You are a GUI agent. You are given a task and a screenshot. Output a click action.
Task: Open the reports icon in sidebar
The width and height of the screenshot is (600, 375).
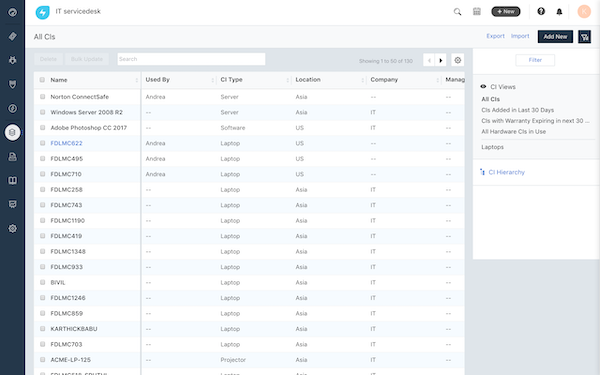tap(12, 204)
